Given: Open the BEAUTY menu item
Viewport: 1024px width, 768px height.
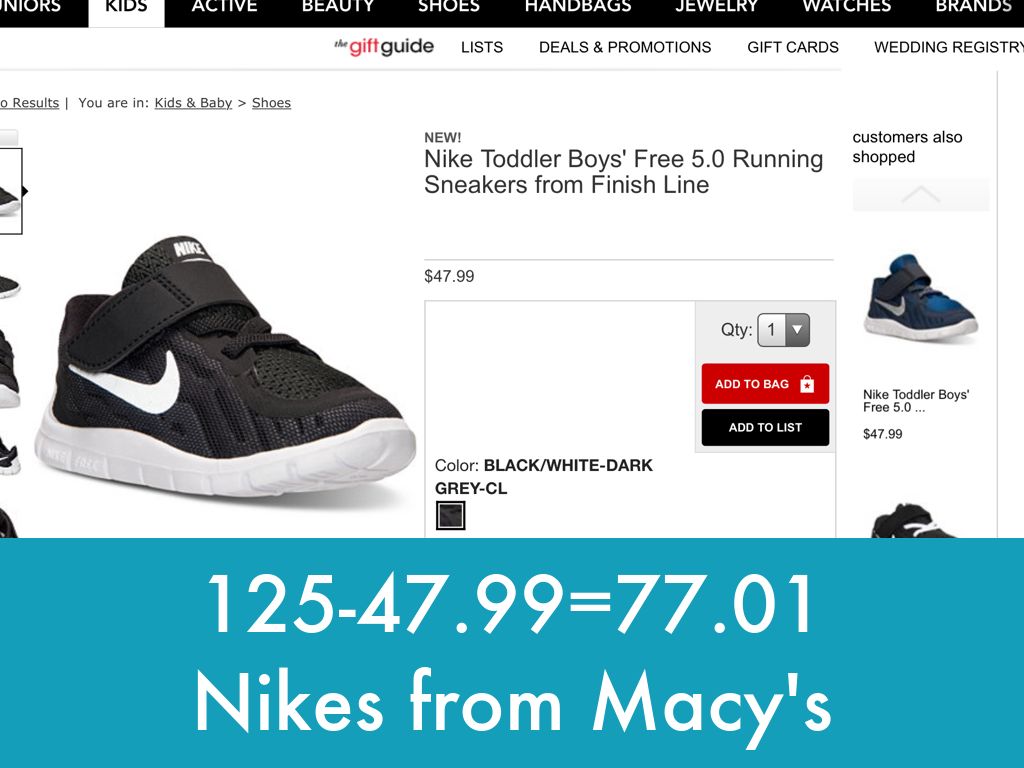Looking at the screenshot, I should pyautogui.click(x=338, y=7).
